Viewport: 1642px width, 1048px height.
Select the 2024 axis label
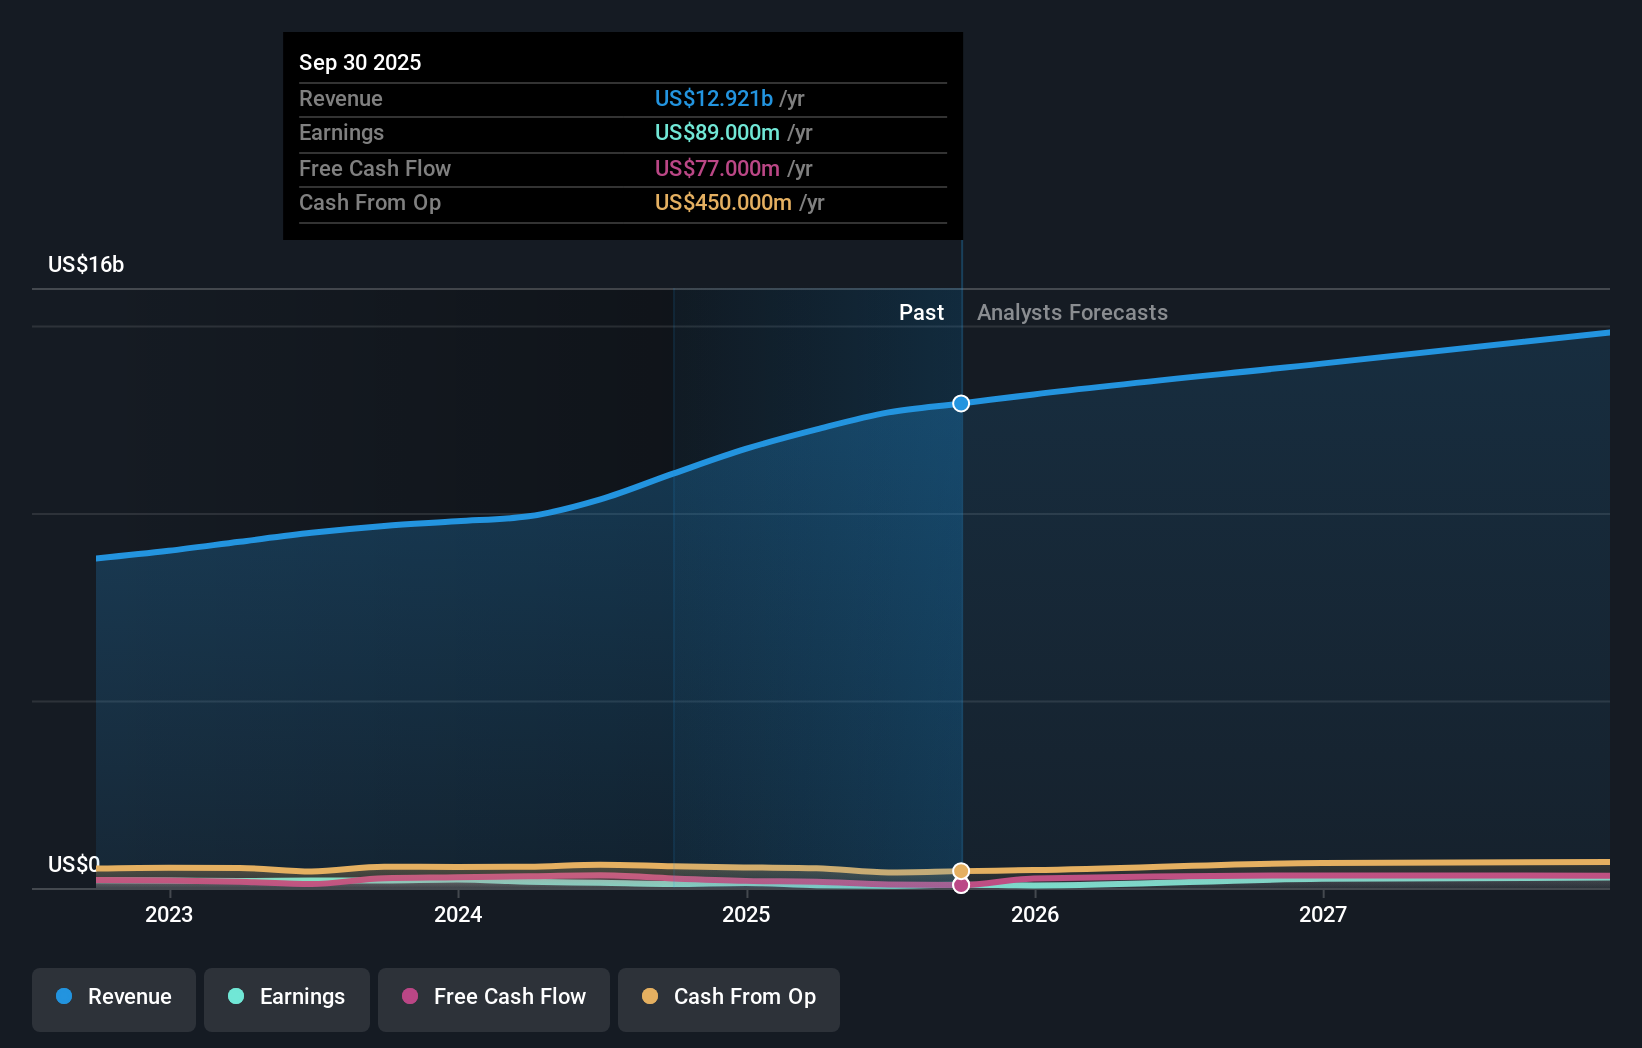click(457, 913)
